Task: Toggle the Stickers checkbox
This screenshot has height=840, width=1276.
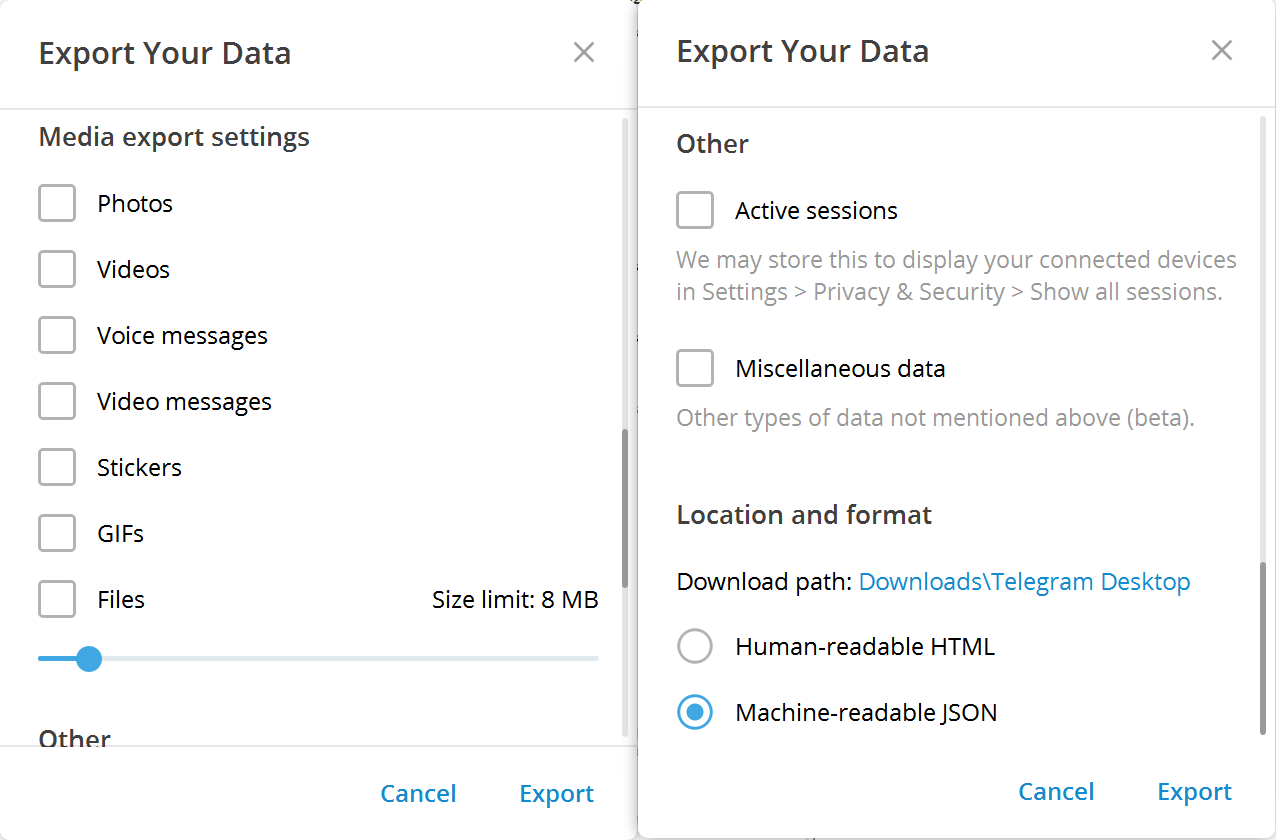Action: [x=57, y=468]
